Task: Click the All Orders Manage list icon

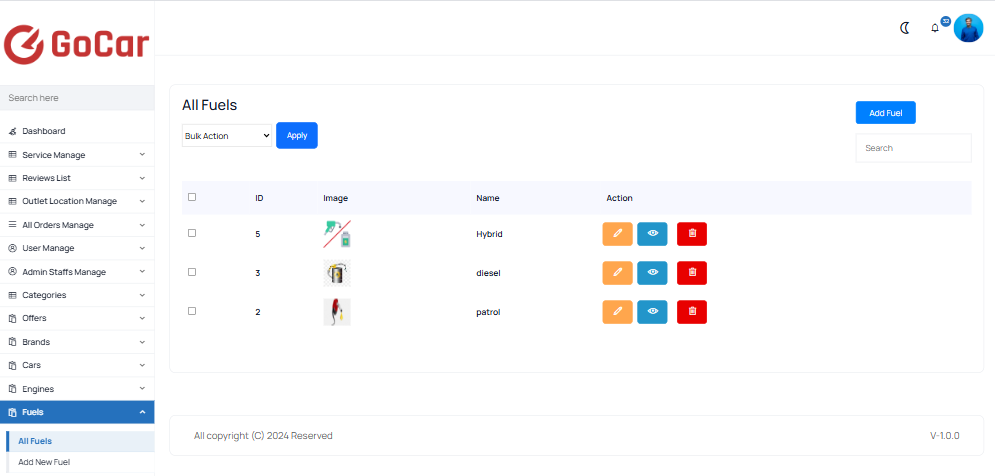Action: (12, 225)
